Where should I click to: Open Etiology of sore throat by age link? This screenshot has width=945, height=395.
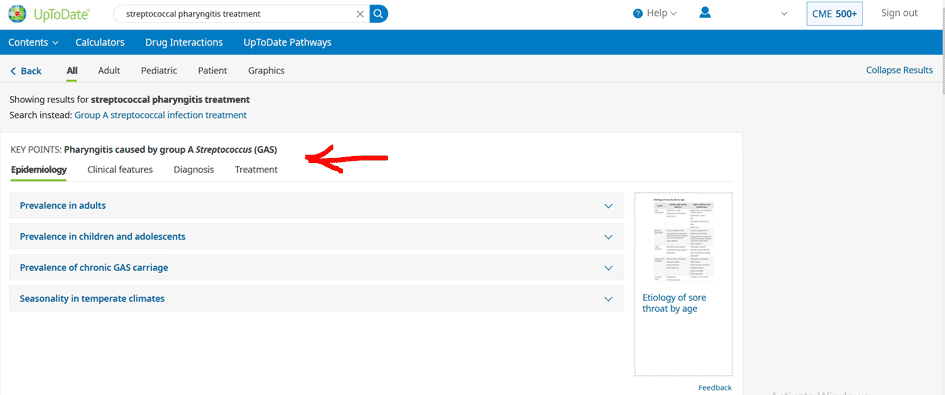tap(674, 303)
